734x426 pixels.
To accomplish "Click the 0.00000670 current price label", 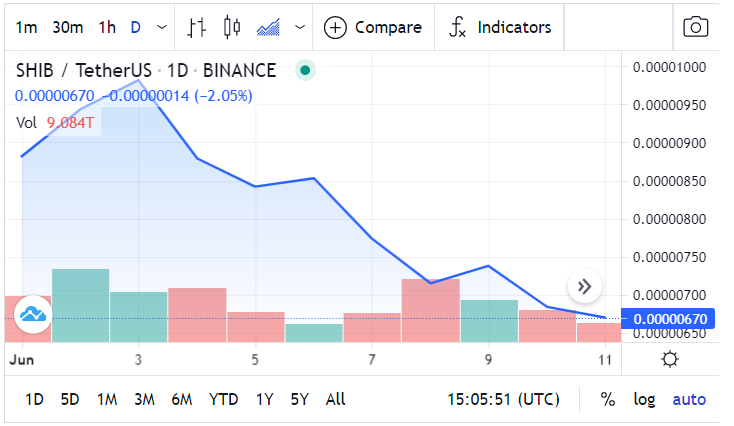I will click(668, 319).
